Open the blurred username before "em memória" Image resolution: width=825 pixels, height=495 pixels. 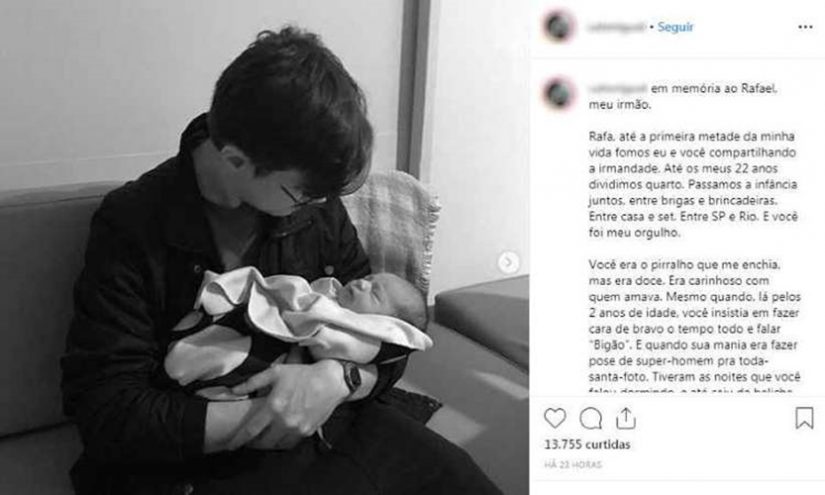(x=618, y=88)
